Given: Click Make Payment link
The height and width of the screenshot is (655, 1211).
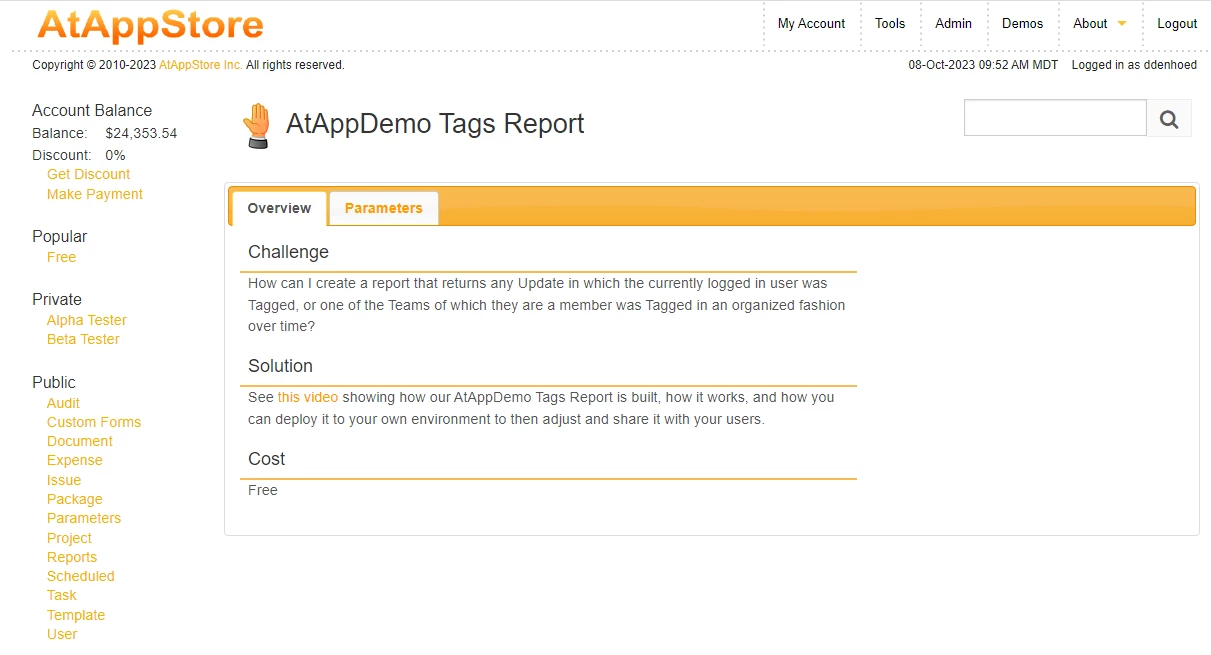Looking at the screenshot, I should (x=95, y=194).
